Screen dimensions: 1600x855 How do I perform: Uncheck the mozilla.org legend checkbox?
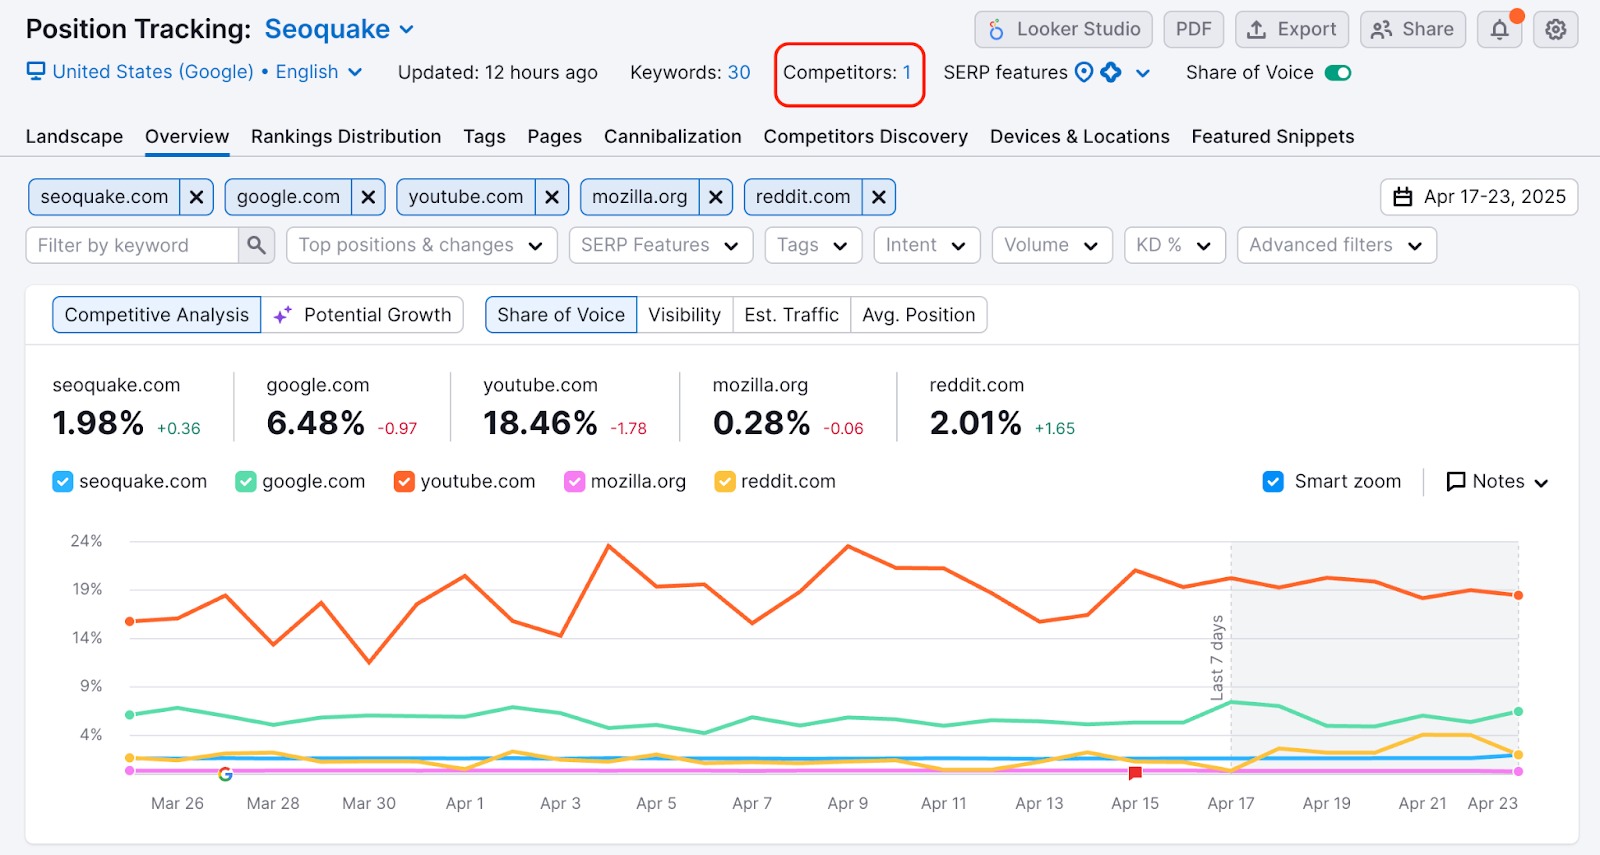pos(574,482)
